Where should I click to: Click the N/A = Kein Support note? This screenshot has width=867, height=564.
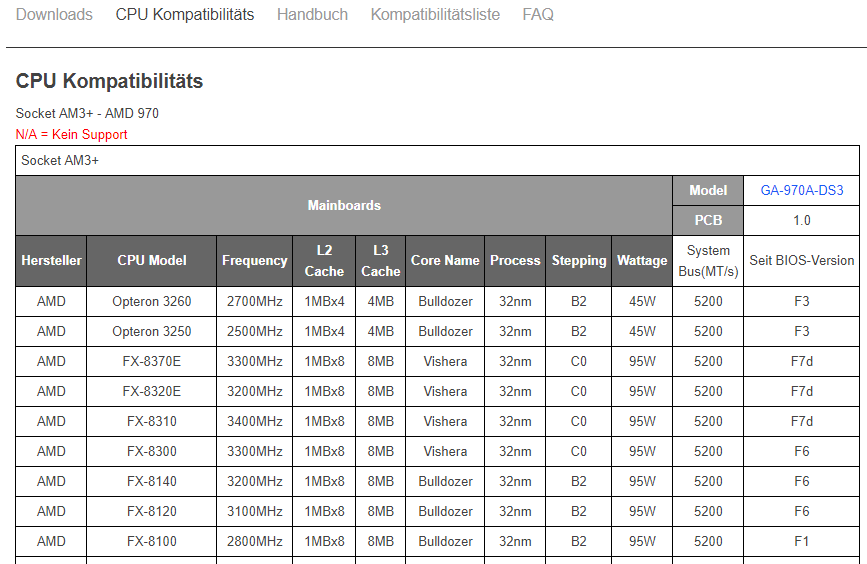(x=71, y=134)
